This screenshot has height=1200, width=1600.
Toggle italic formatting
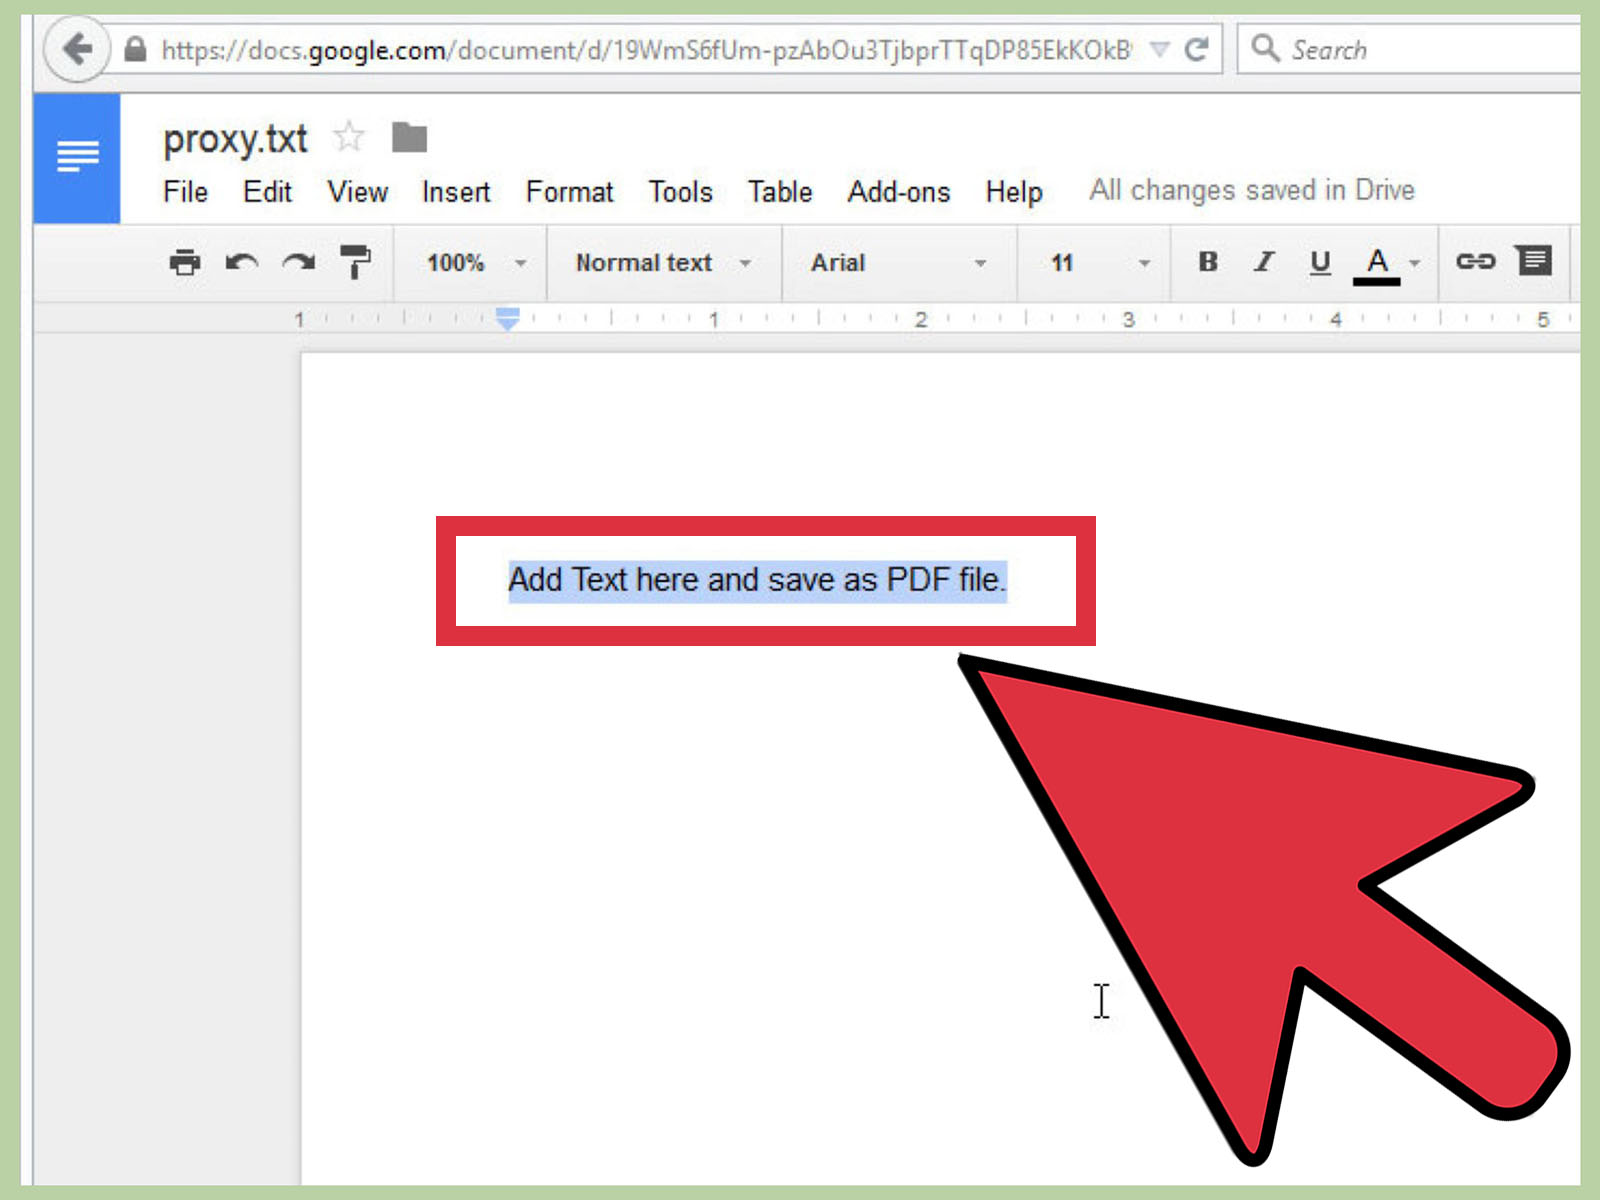pos(1264,262)
